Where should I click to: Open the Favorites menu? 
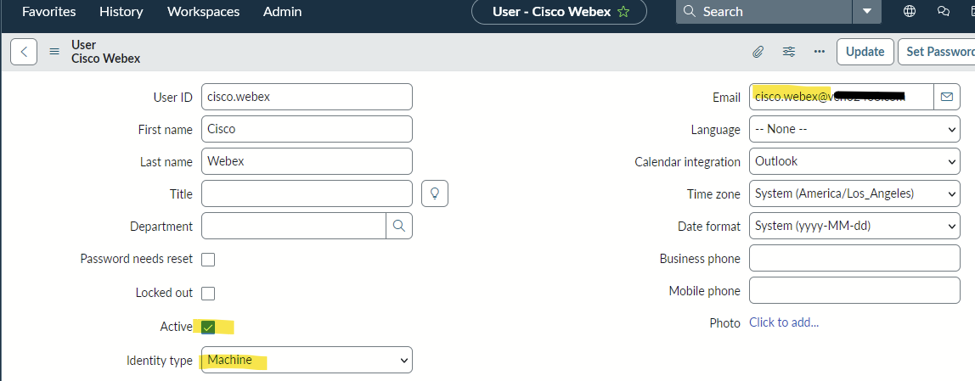[x=49, y=11]
